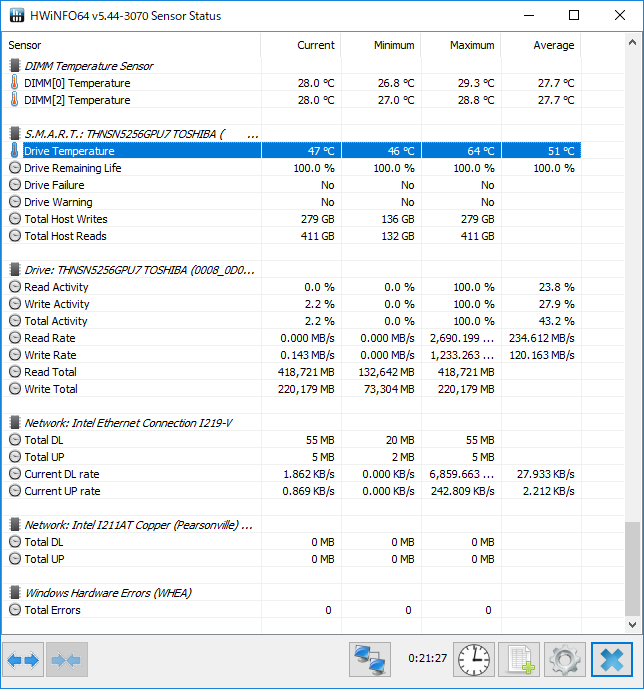The height and width of the screenshot is (689, 644).
Task: Click the Drive Temperature thermometer icon
Action: pyautogui.click(x=14, y=151)
